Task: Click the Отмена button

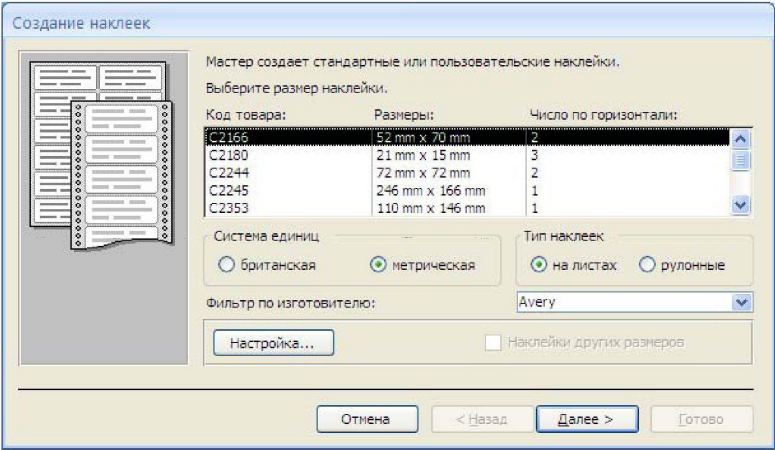Action: [367, 419]
